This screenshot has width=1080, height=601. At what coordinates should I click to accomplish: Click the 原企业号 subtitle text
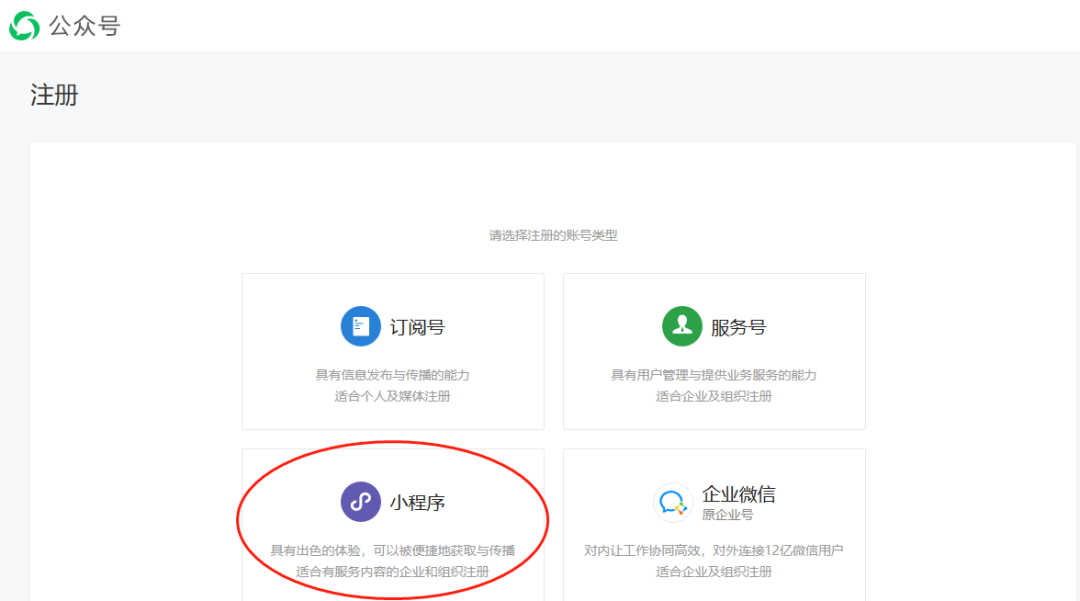(727, 515)
